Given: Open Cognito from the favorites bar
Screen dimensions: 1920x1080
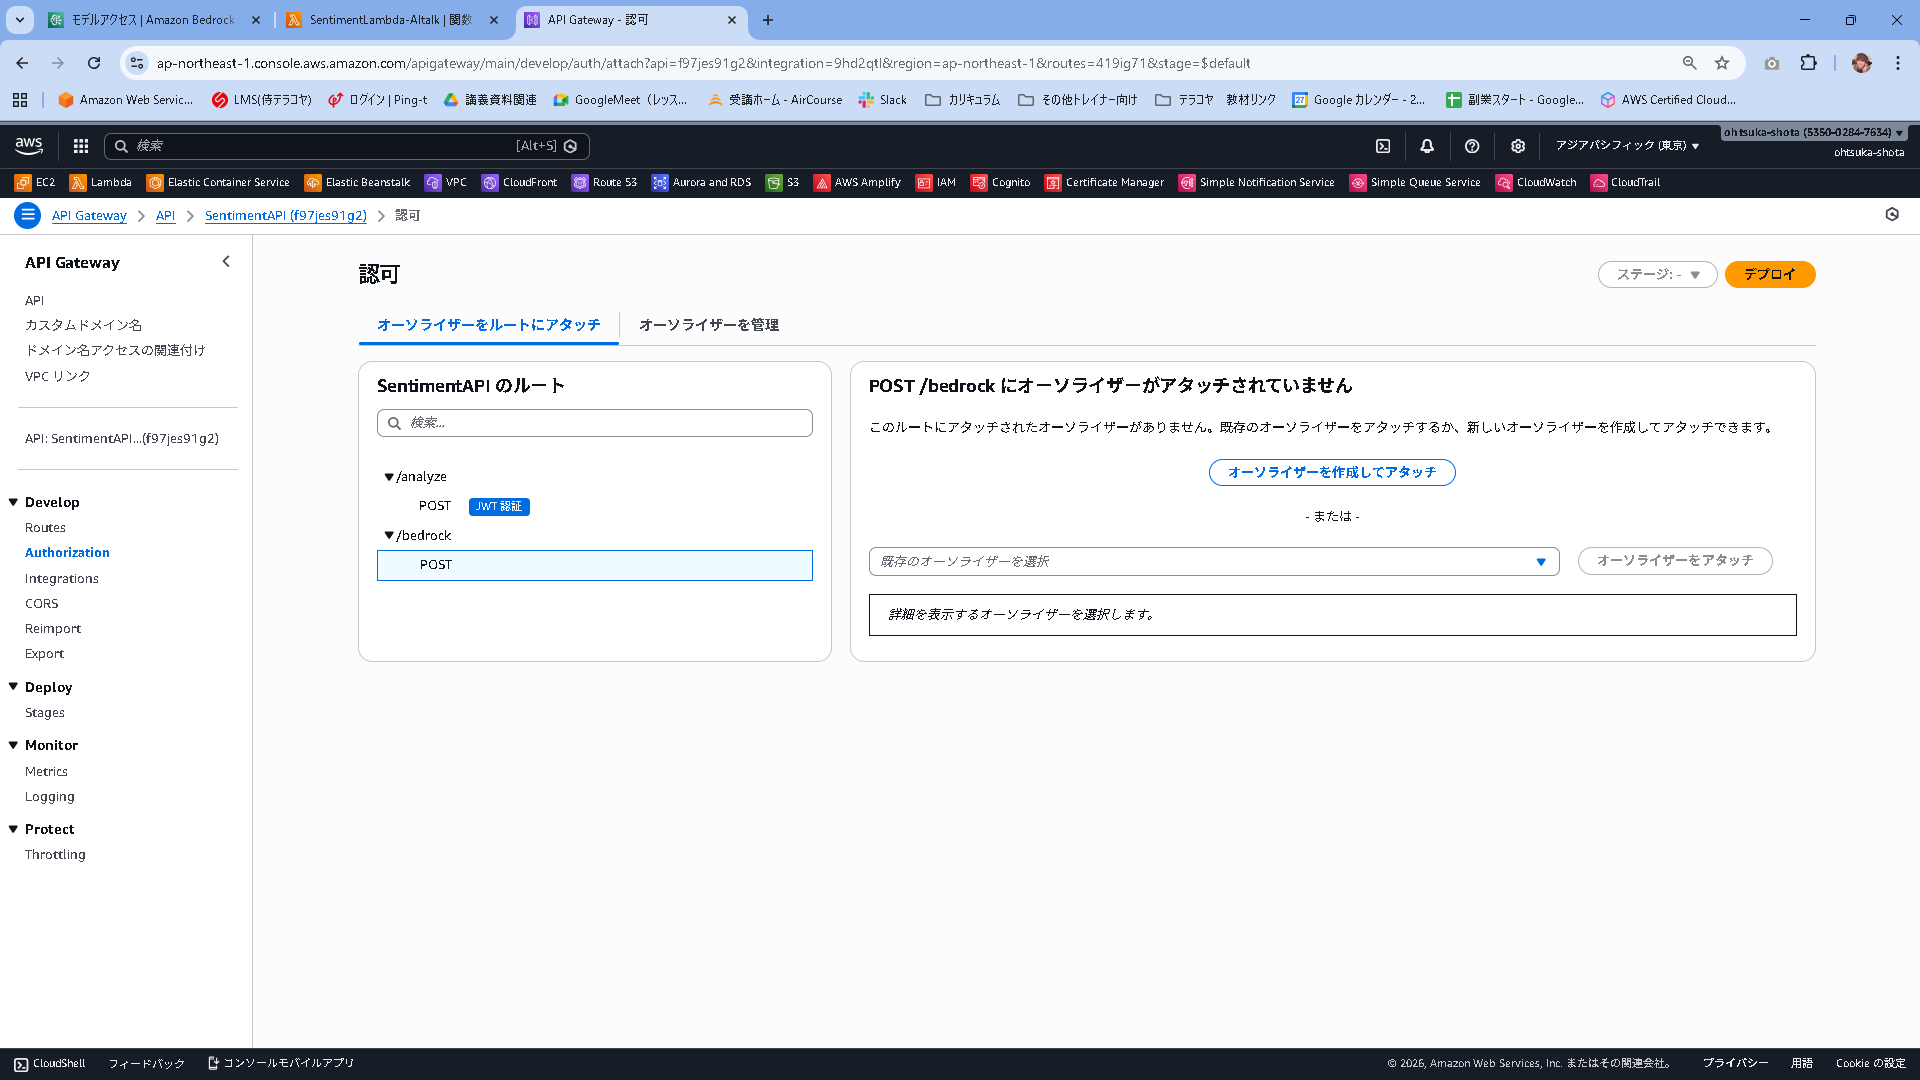Looking at the screenshot, I should coord(1001,182).
